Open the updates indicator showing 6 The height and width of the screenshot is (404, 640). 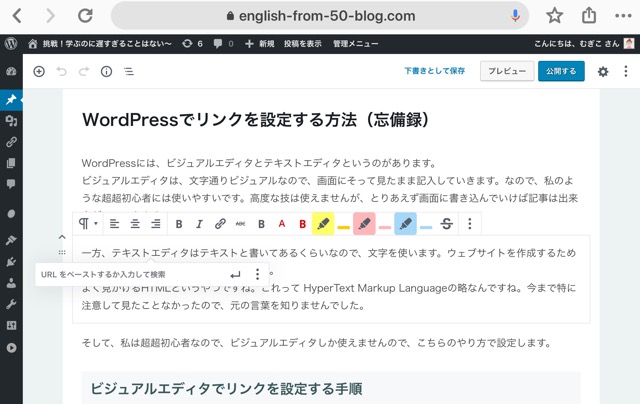coord(192,44)
